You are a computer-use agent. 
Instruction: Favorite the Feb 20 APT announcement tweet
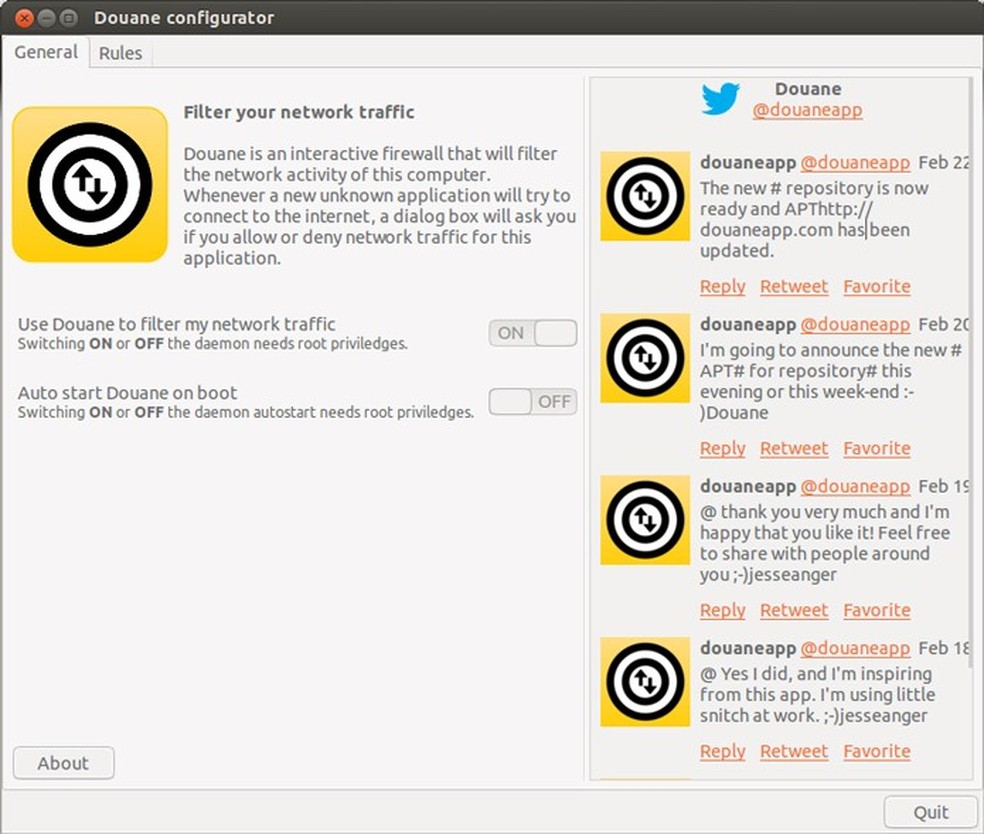point(877,449)
